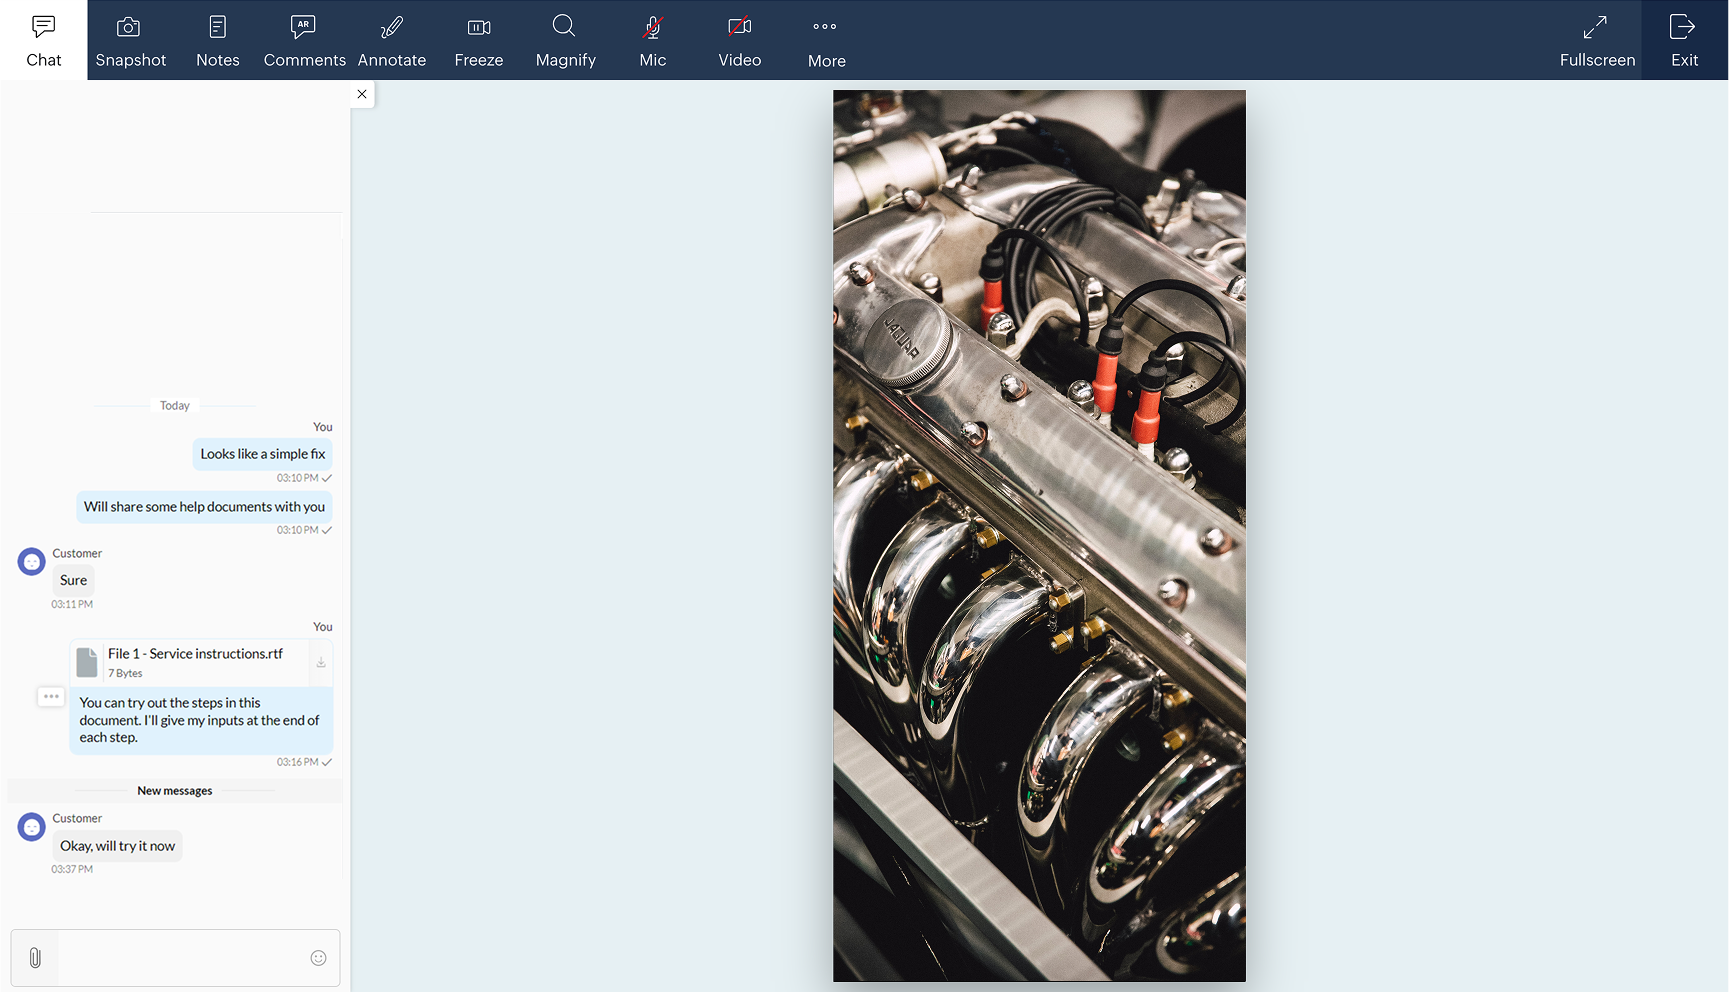Click the 03:11 PM timestamp
This screenshot has width=1729, height=992.
coord(72,605)
